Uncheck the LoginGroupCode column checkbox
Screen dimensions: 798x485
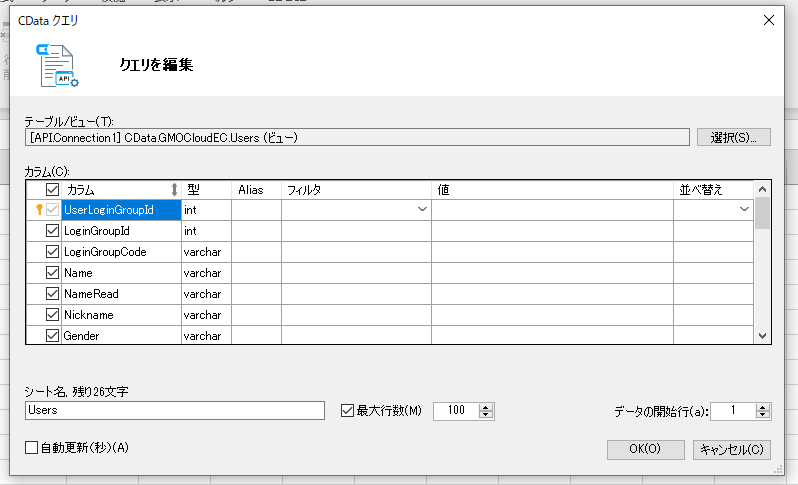point(52,251)
